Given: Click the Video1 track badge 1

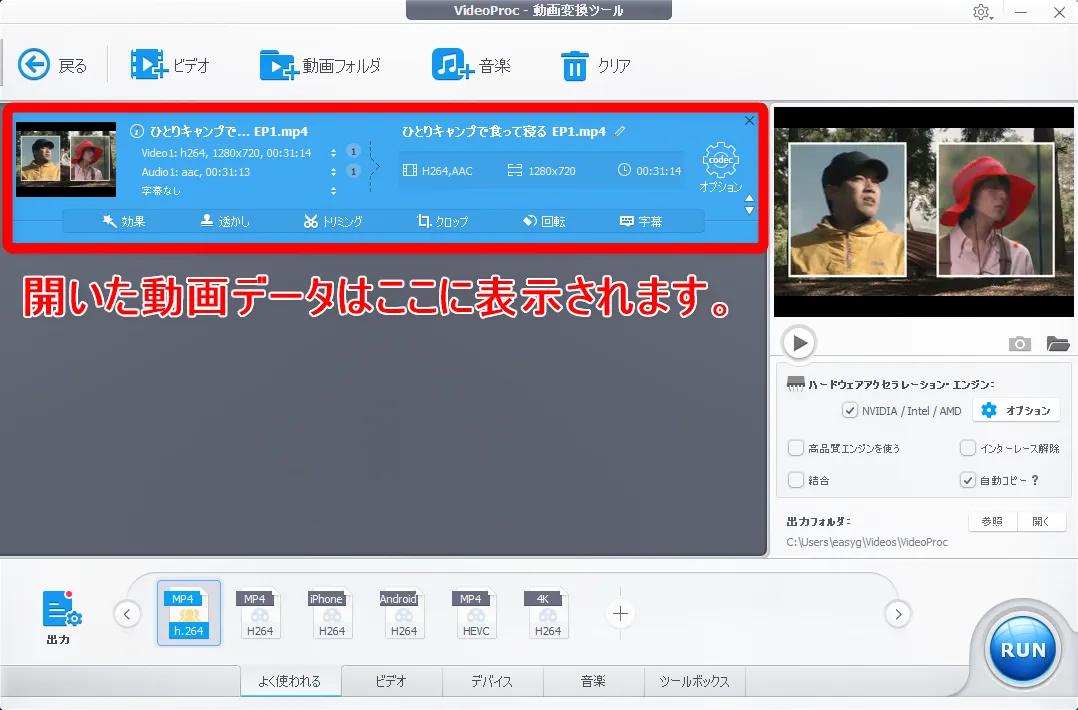Looking at the screenshot, I should tap(353, 152).
